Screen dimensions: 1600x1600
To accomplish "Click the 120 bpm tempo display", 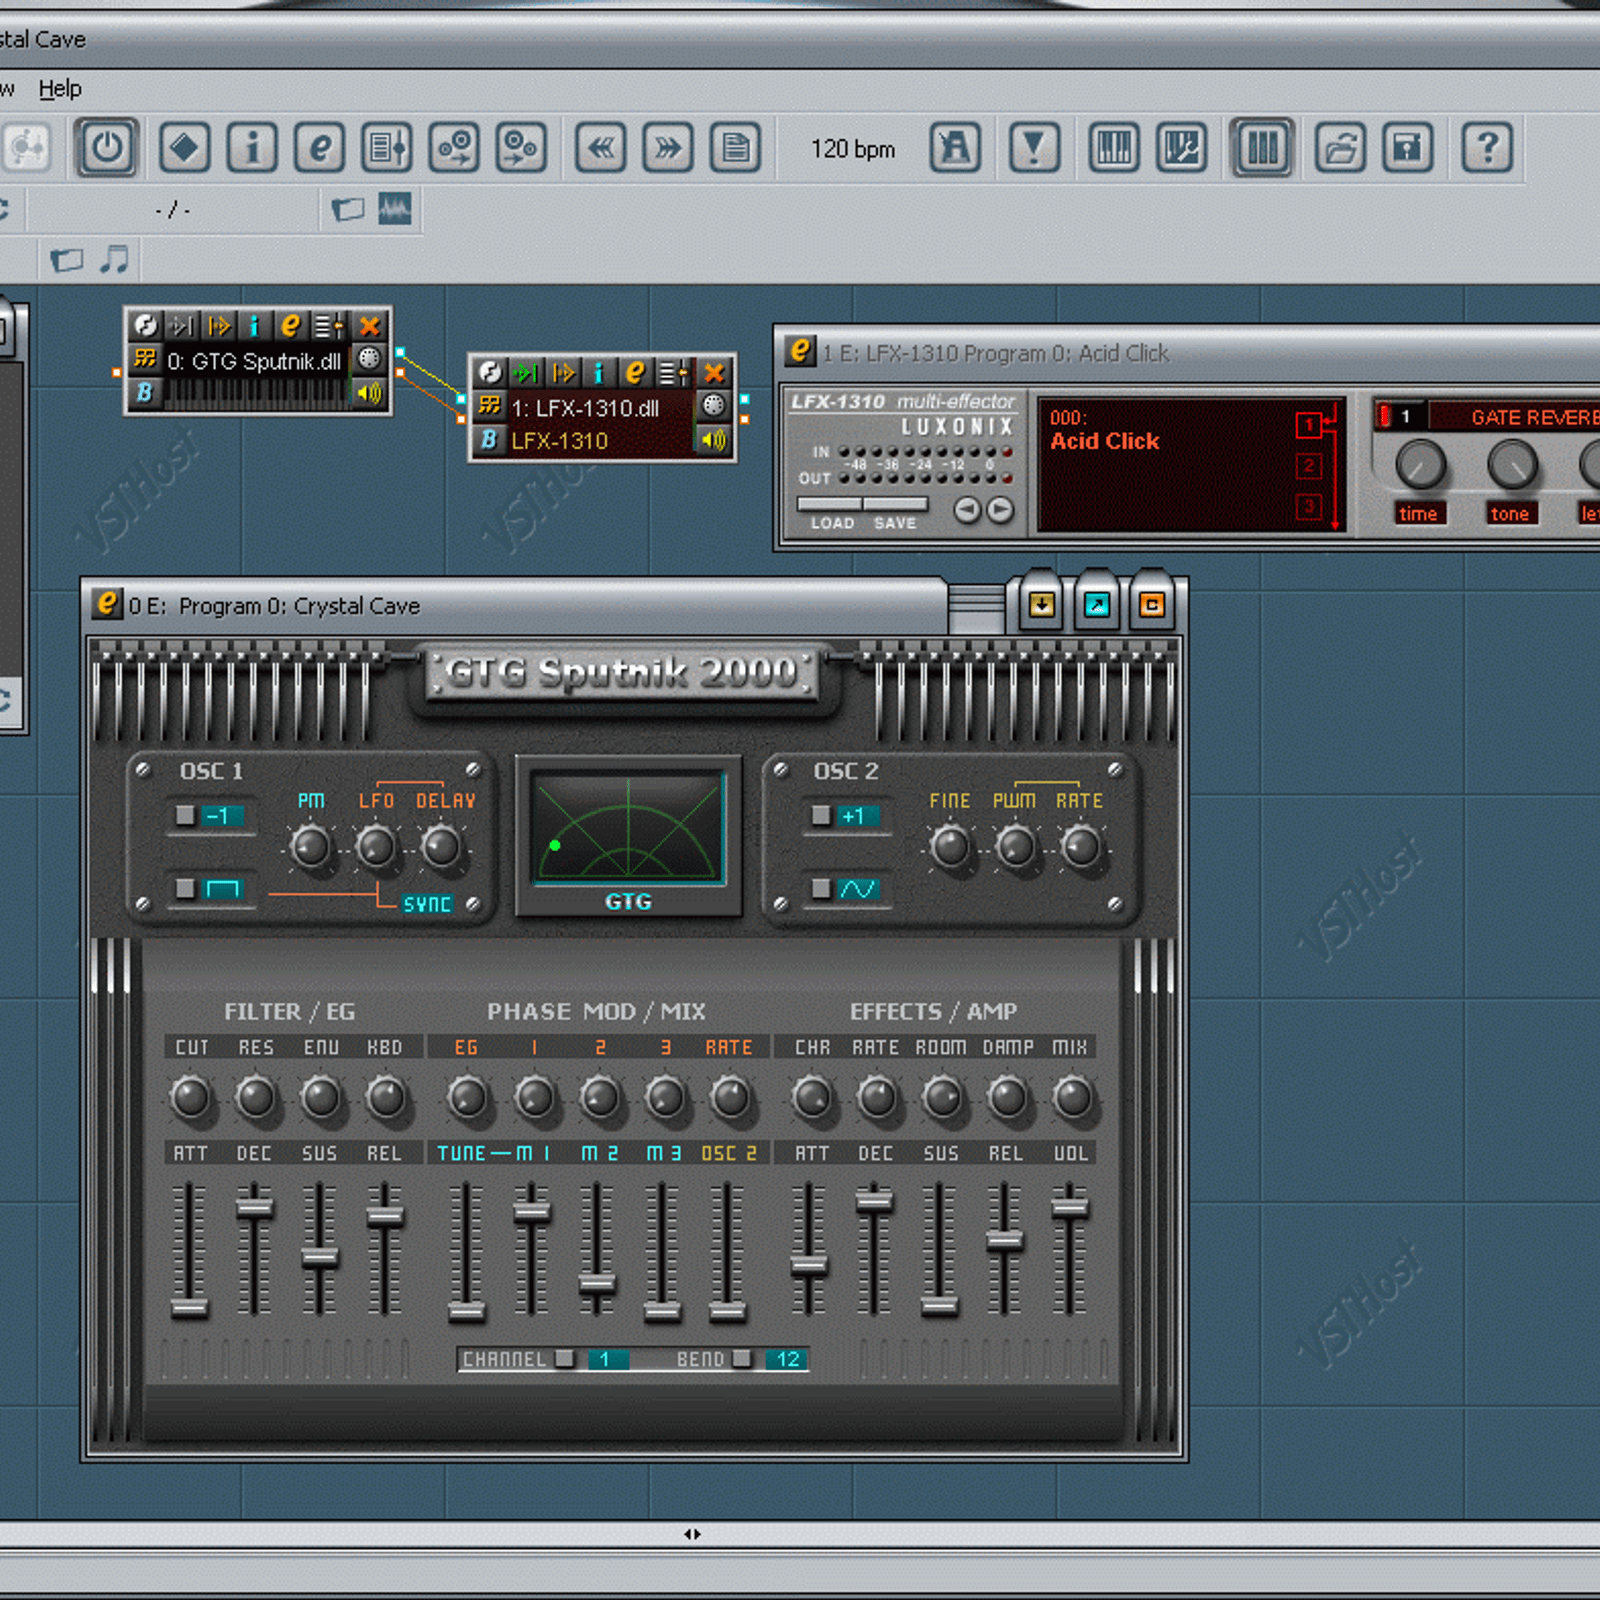I will click(x=852, y=150).
